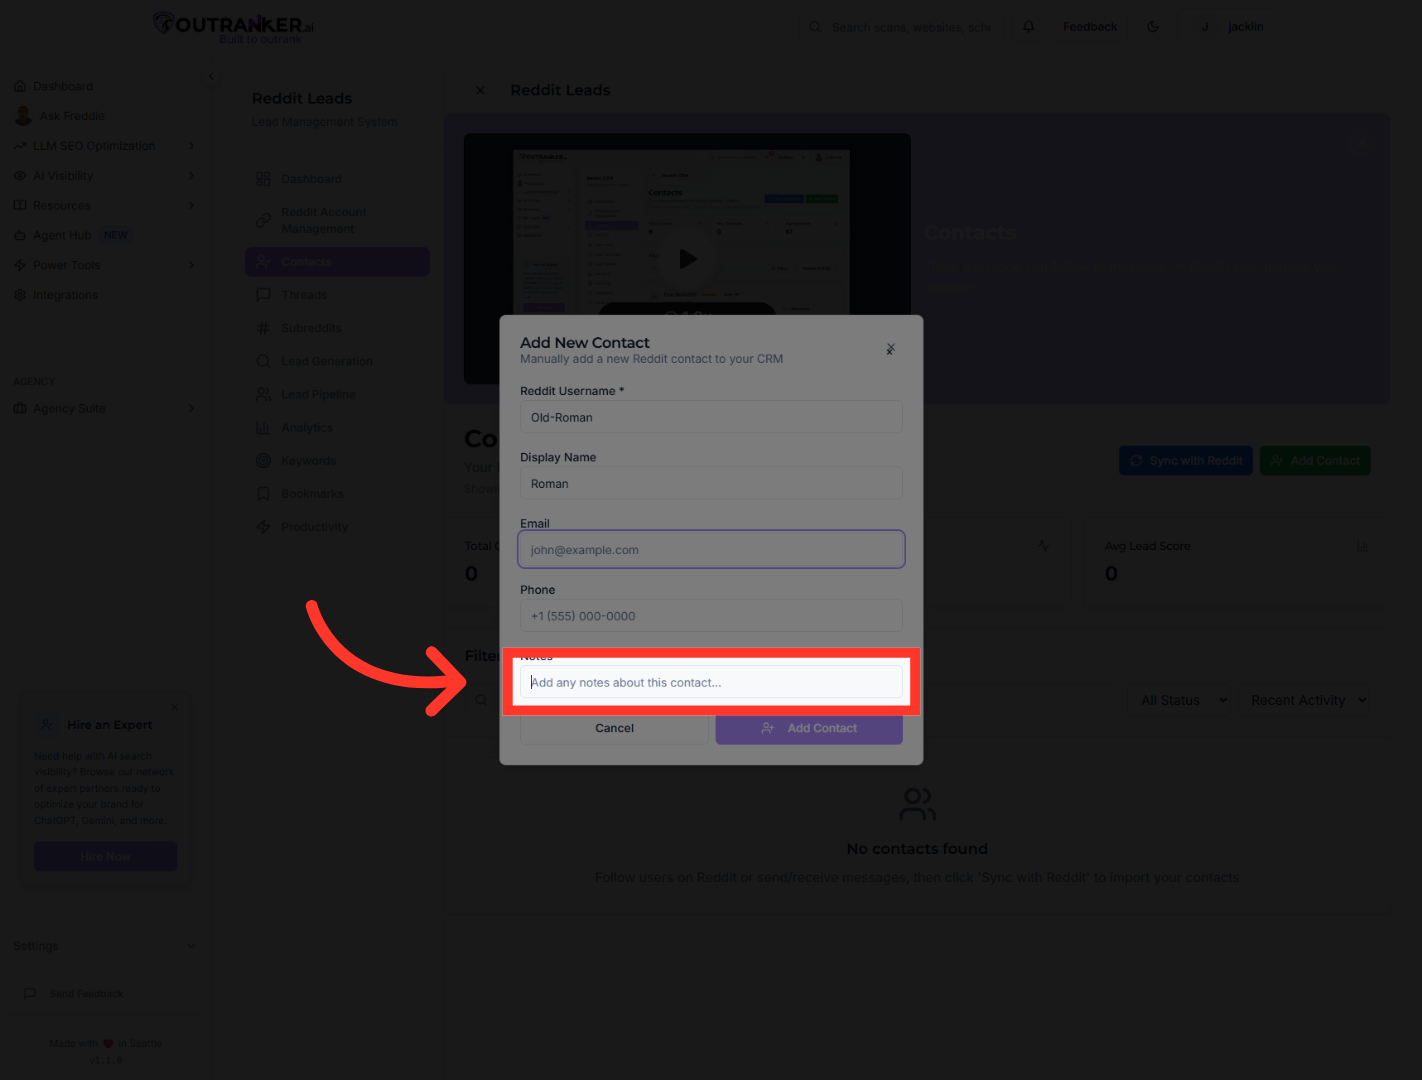Click the Phone number field

click(x=711, y=616)
